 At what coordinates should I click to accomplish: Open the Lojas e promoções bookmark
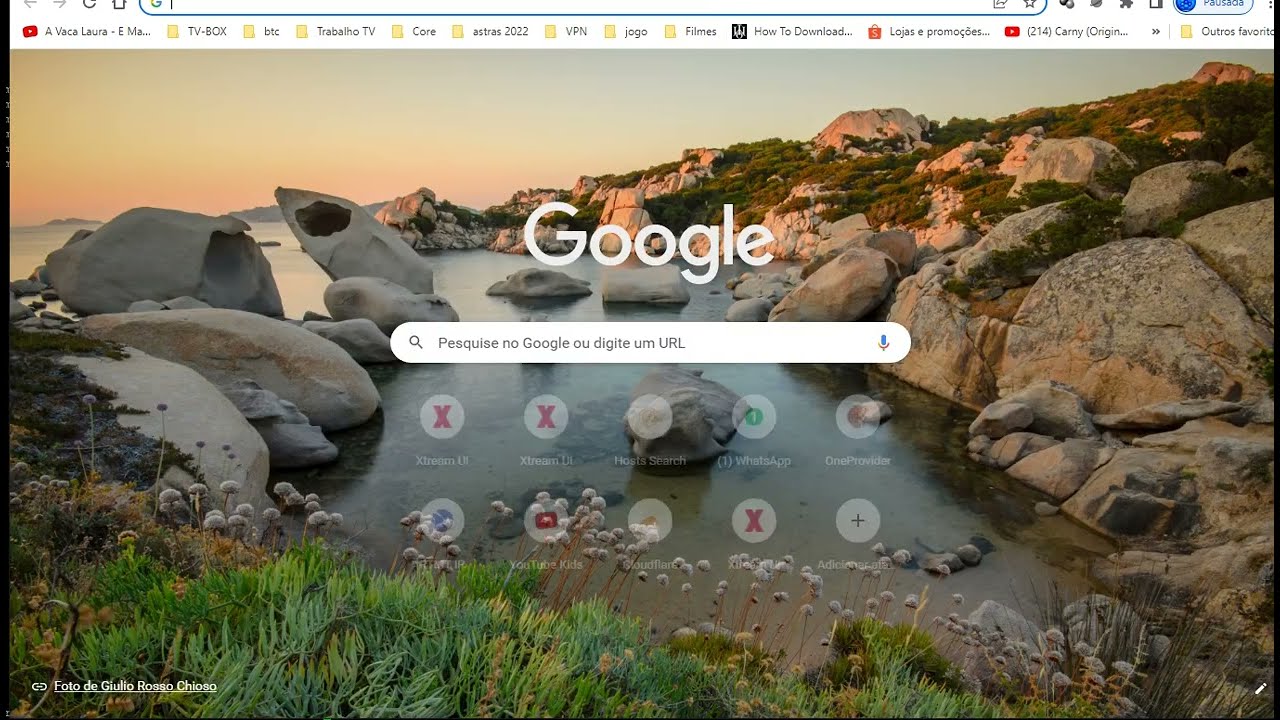pyautogui.click(x=929, y=31)
